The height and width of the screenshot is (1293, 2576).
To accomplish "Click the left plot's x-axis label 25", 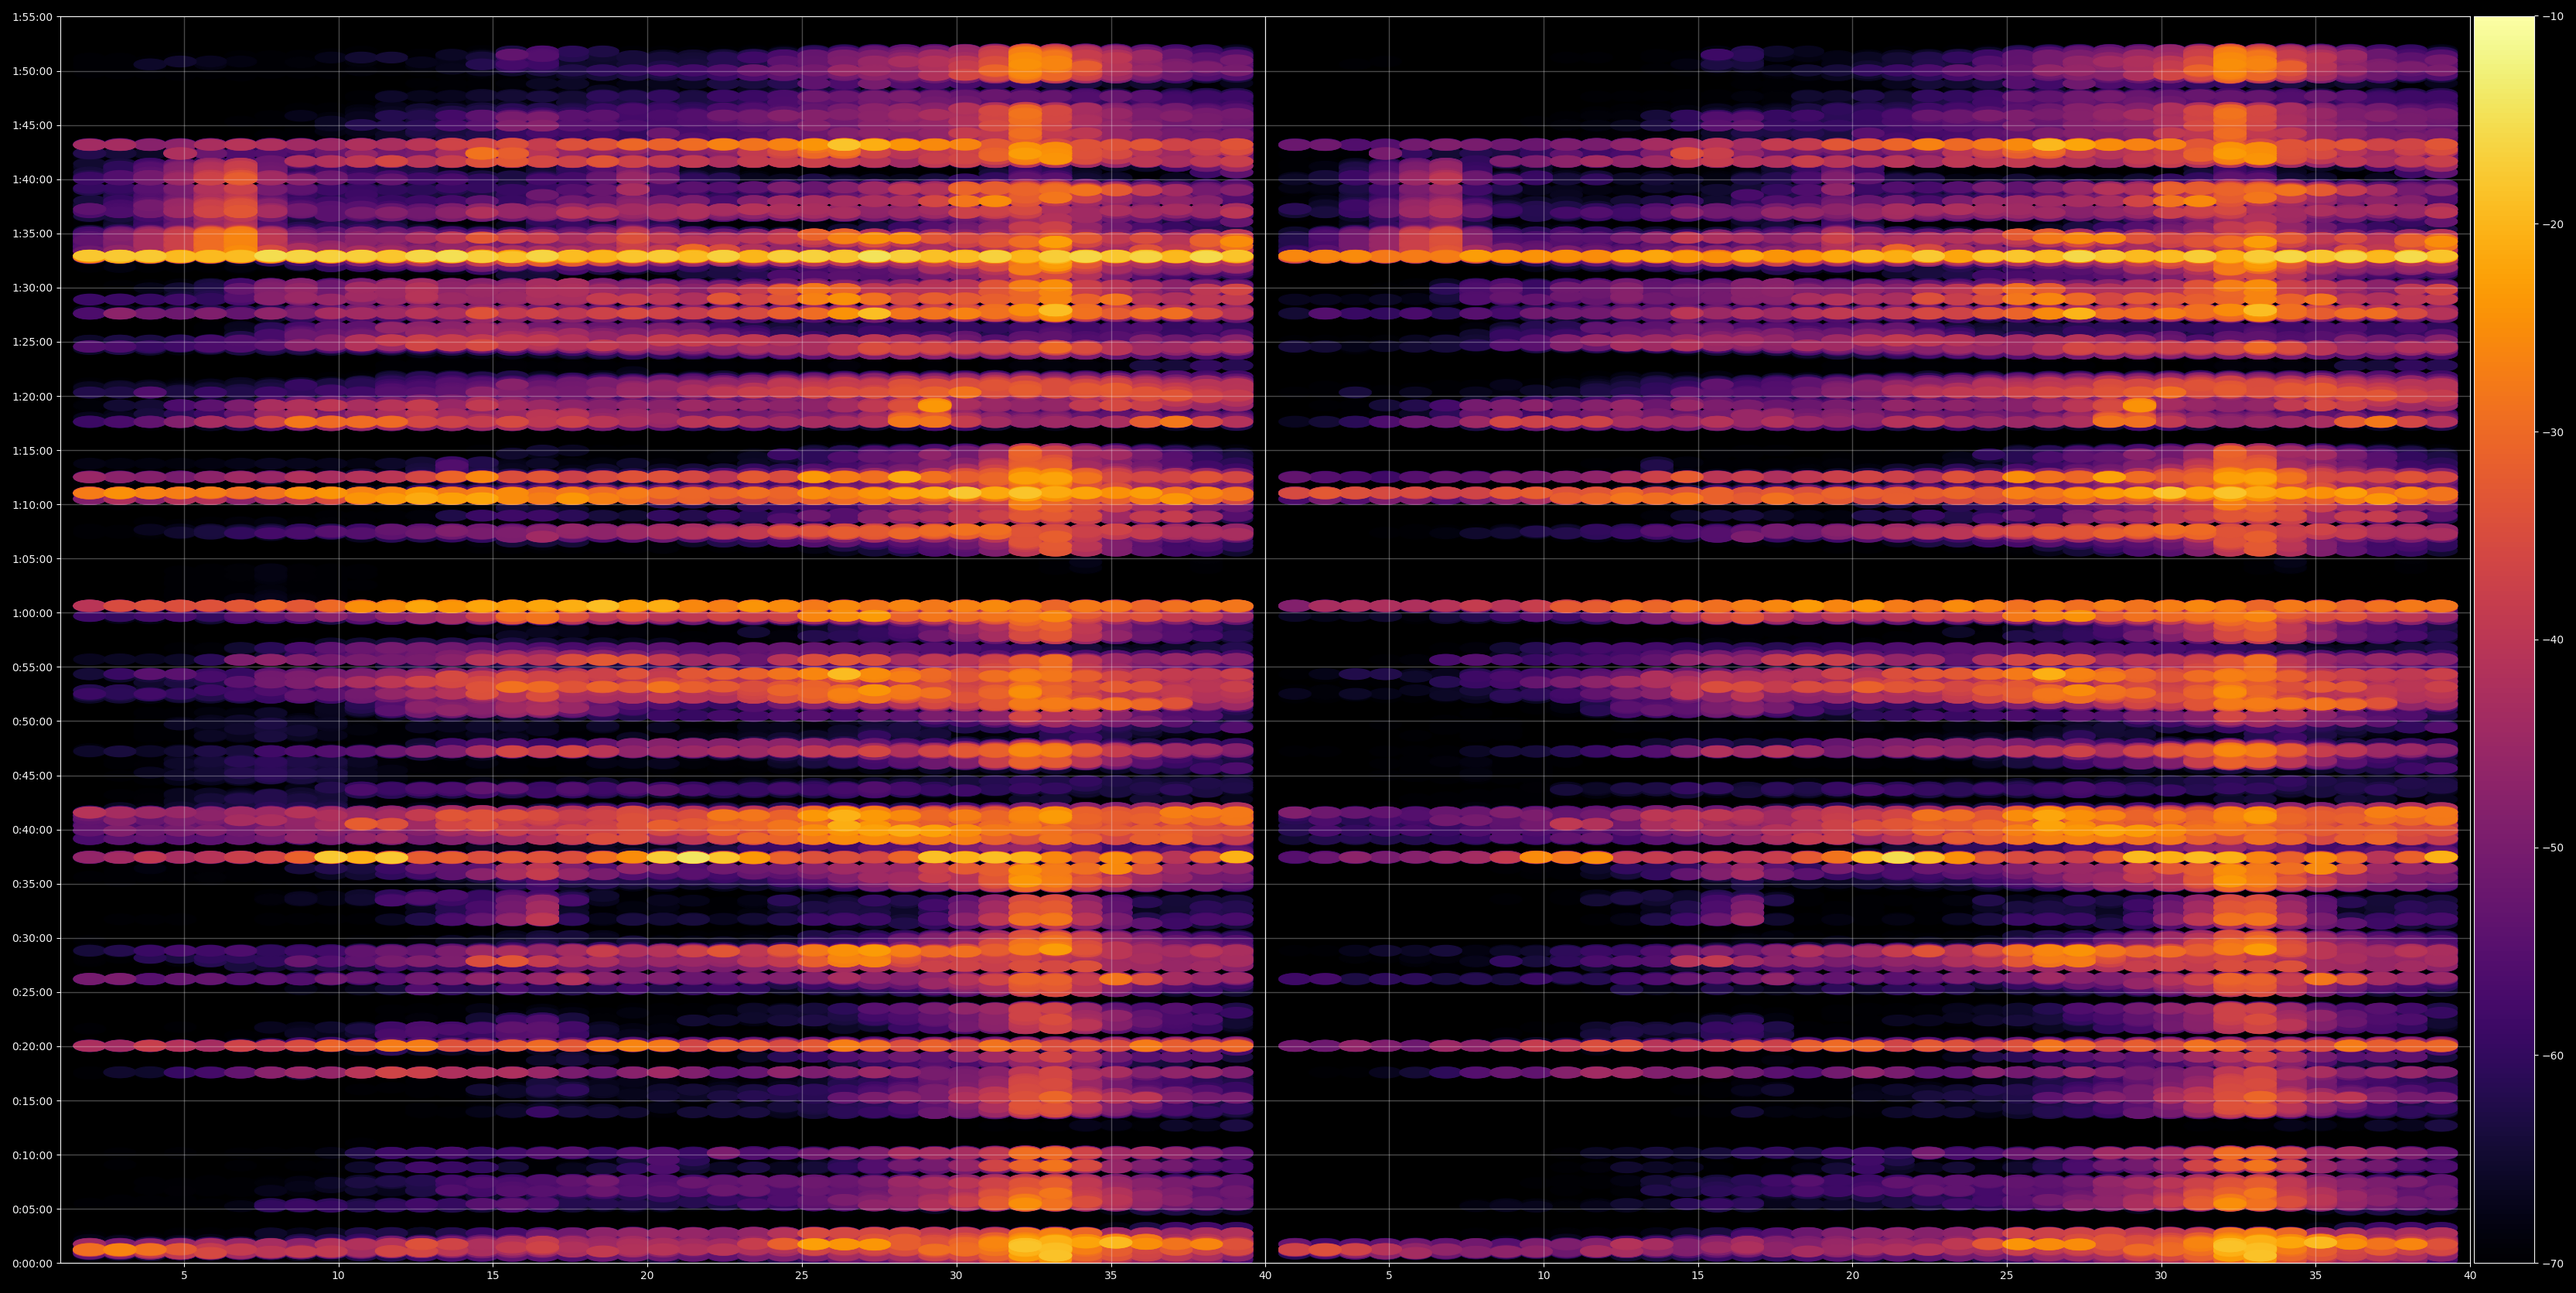I will [802, 1276].
